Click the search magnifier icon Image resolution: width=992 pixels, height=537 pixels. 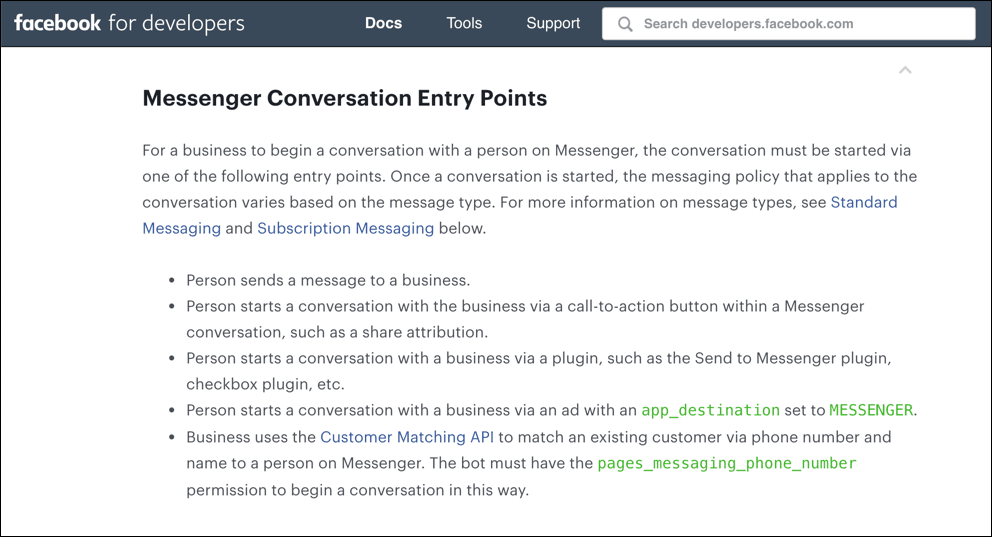[625, 24]
